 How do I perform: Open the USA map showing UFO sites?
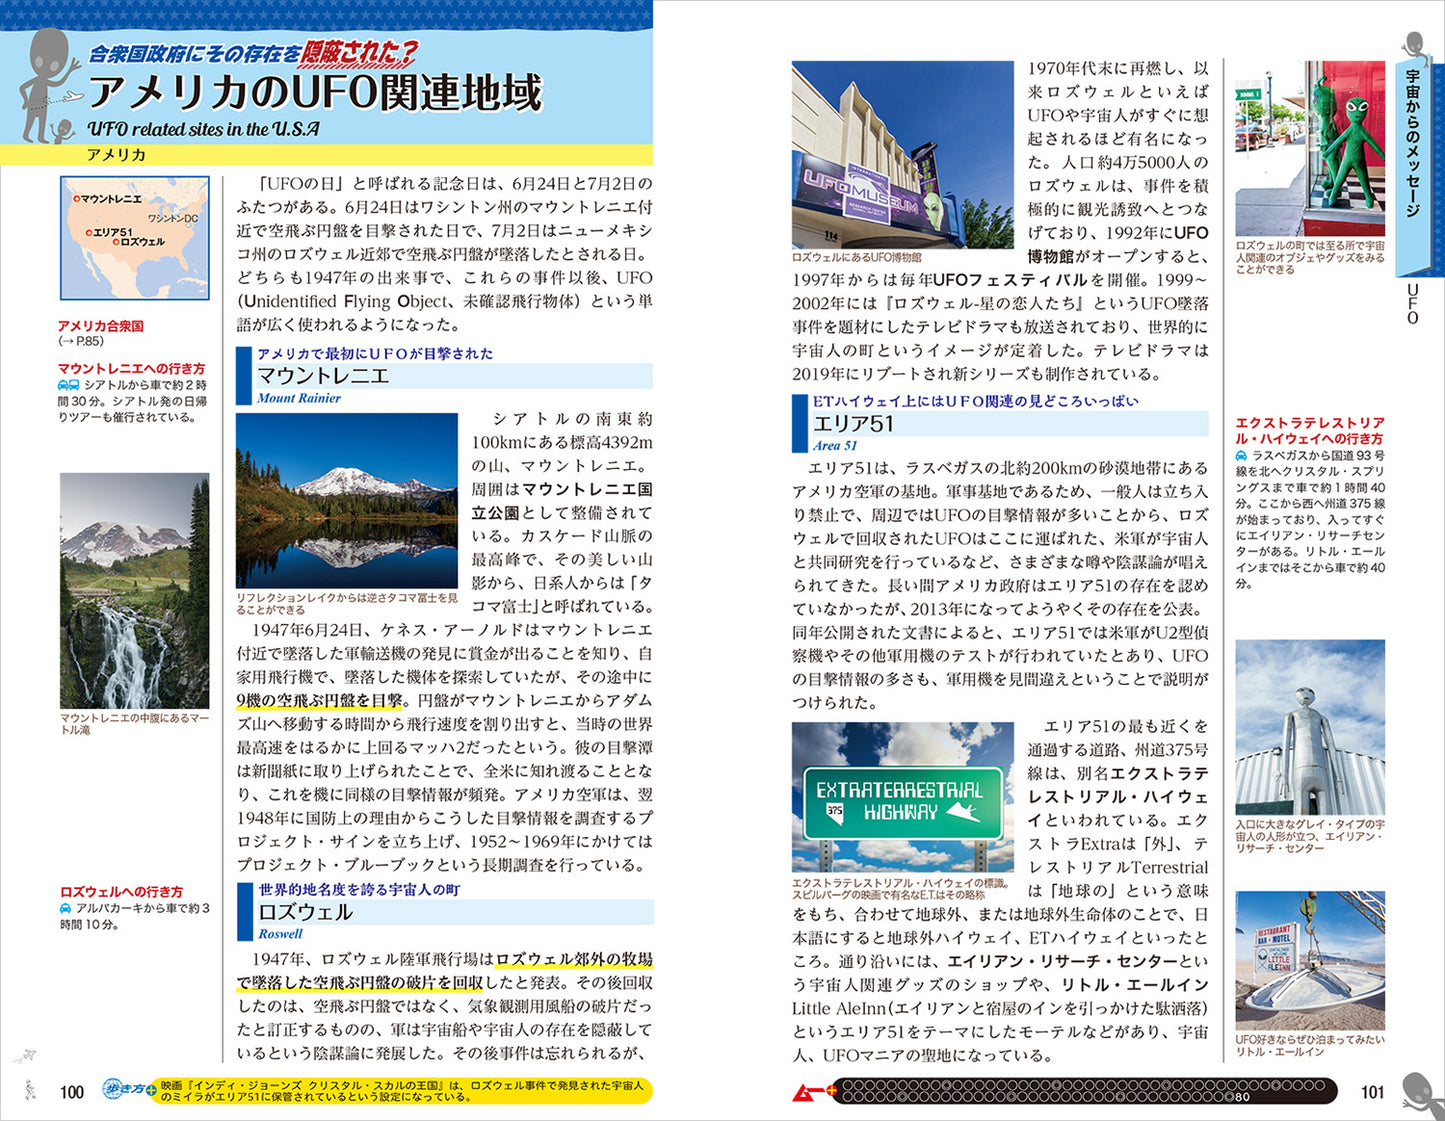click(x=135, y=238)
